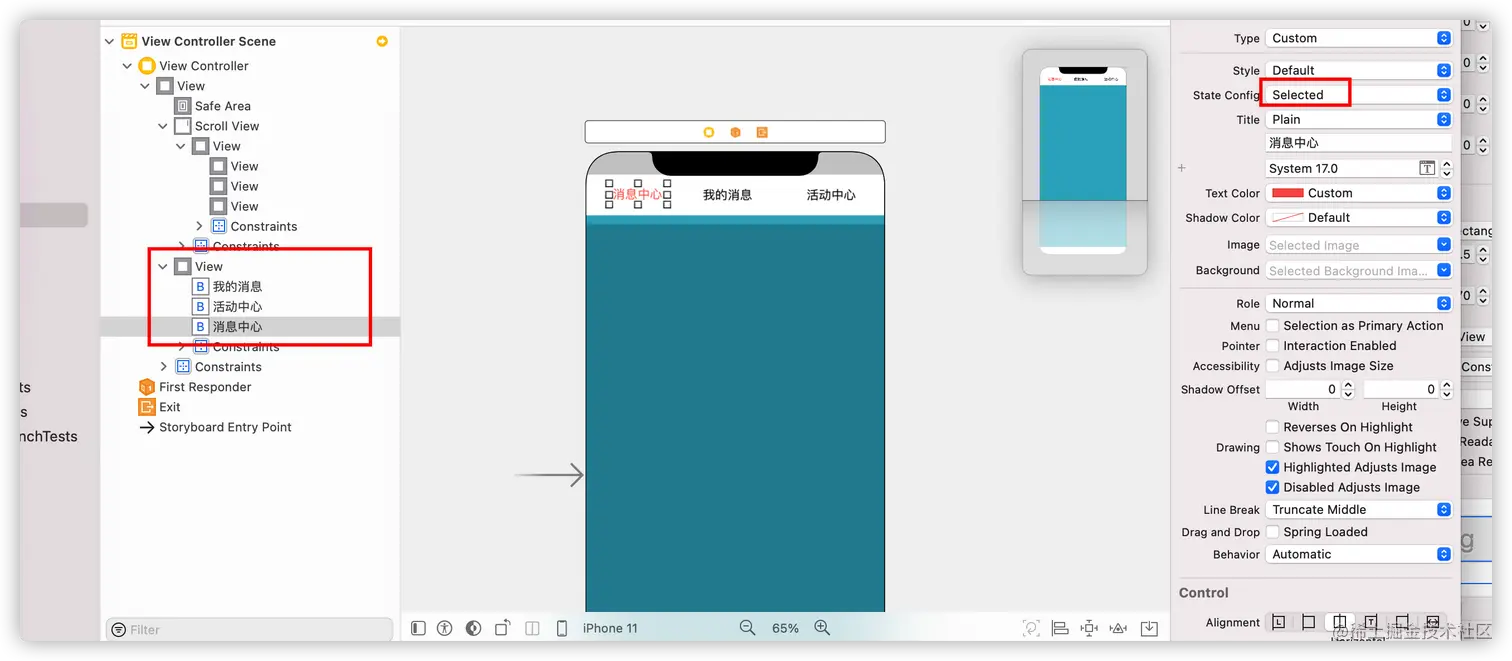Viewport: 1512px width, 661px height.
Task: Click the Filter field in the outline
Action: [249, 629]
